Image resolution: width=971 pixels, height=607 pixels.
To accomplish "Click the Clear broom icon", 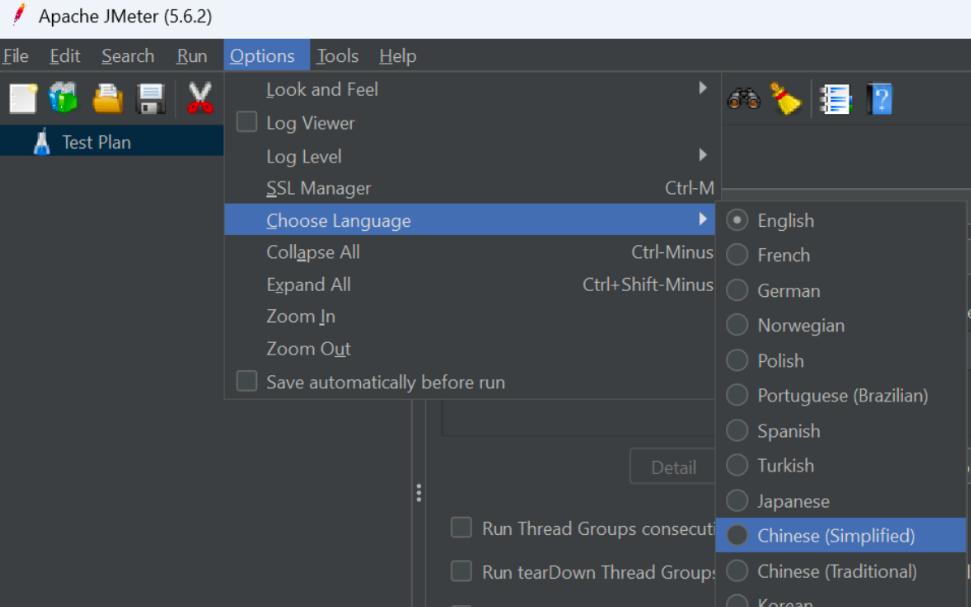I will coord(786,98).
